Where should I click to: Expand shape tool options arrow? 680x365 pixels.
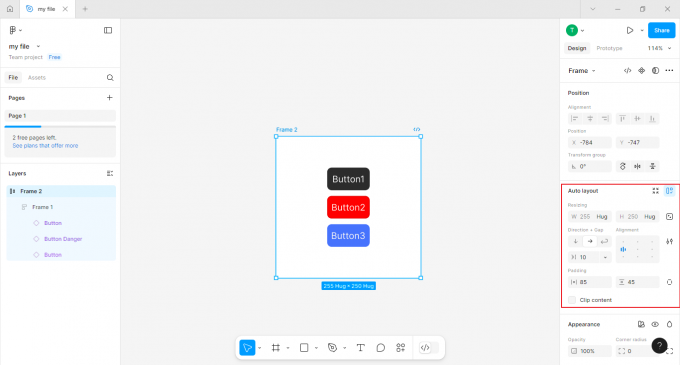[316, 348]
